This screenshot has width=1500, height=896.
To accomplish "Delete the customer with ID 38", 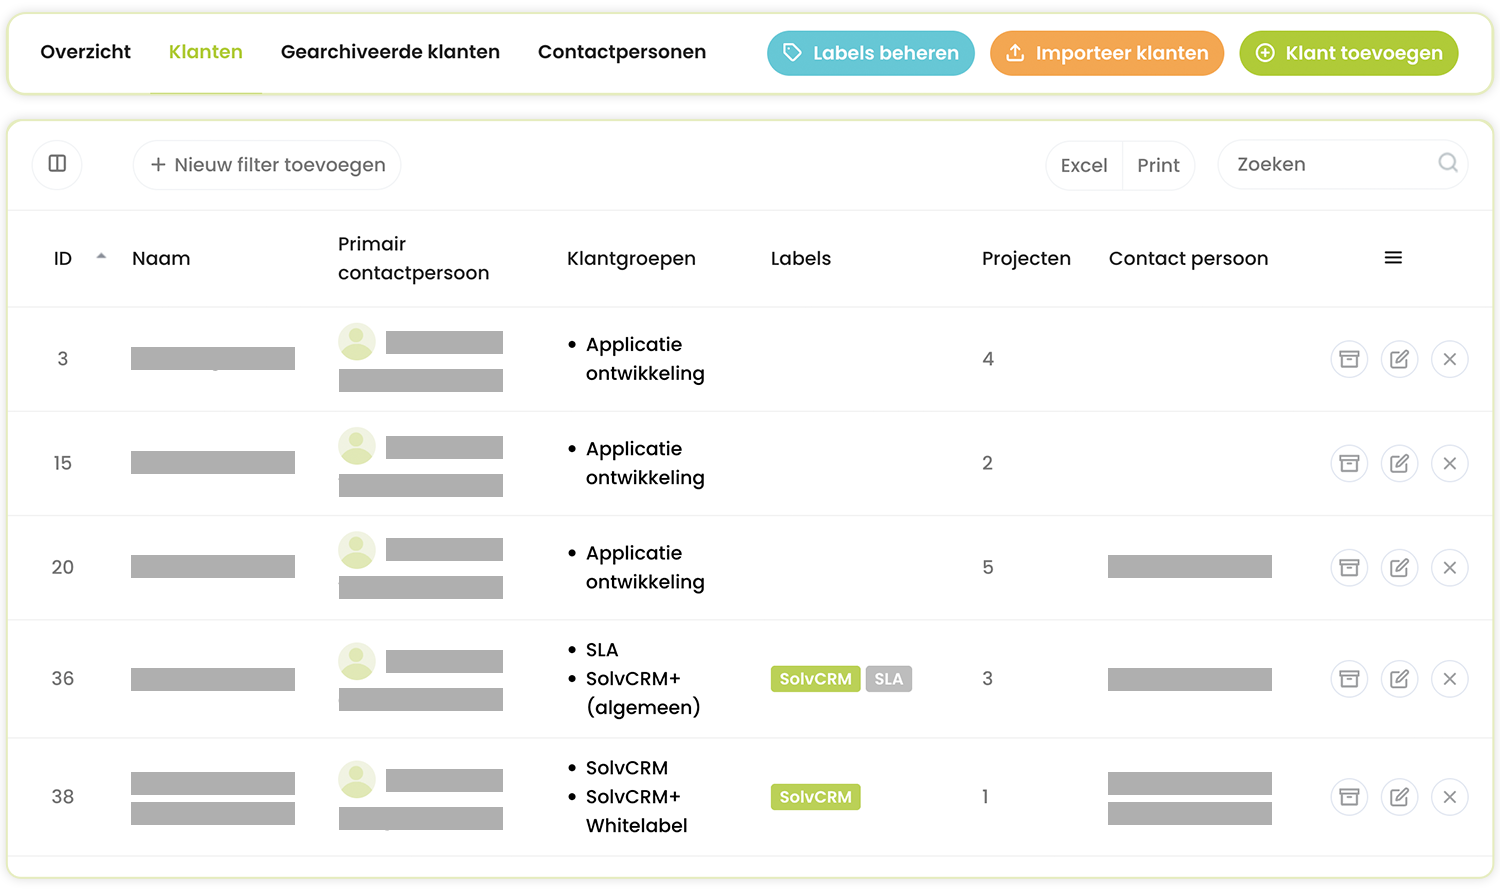I will (1449, 797).
